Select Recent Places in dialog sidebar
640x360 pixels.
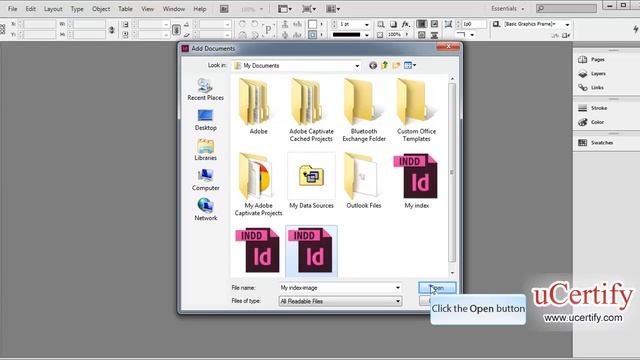click(x=205, y=89)
